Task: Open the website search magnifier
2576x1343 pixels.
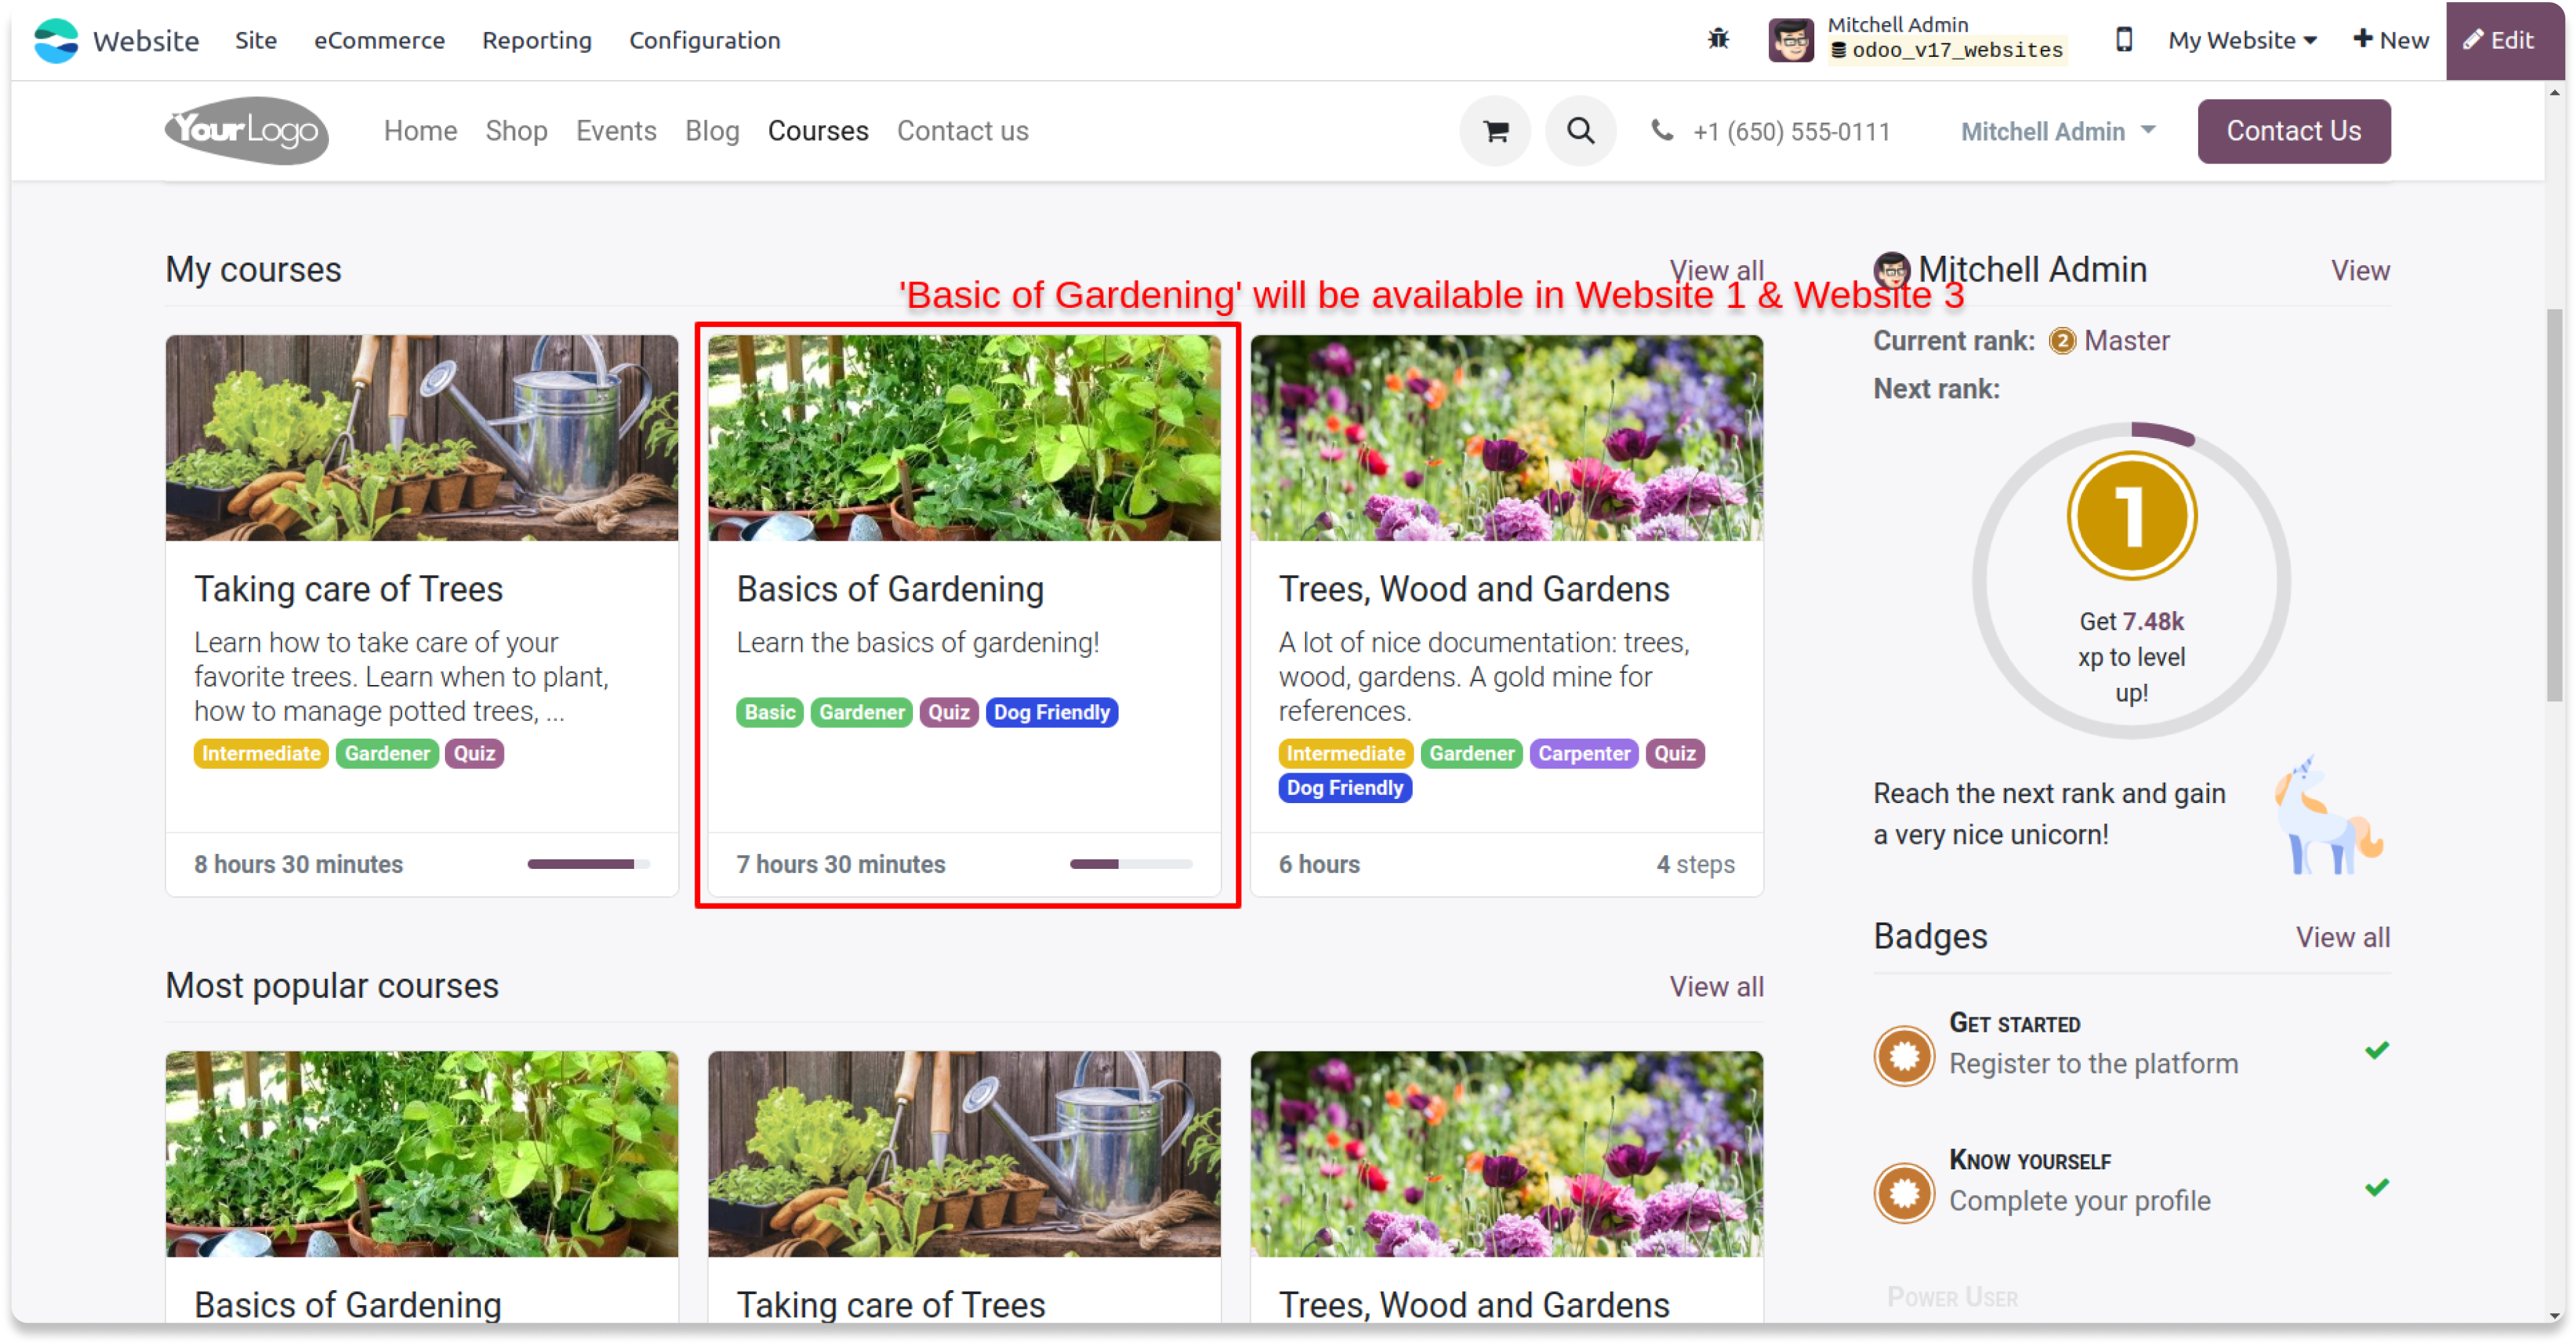Action: 1580,131
